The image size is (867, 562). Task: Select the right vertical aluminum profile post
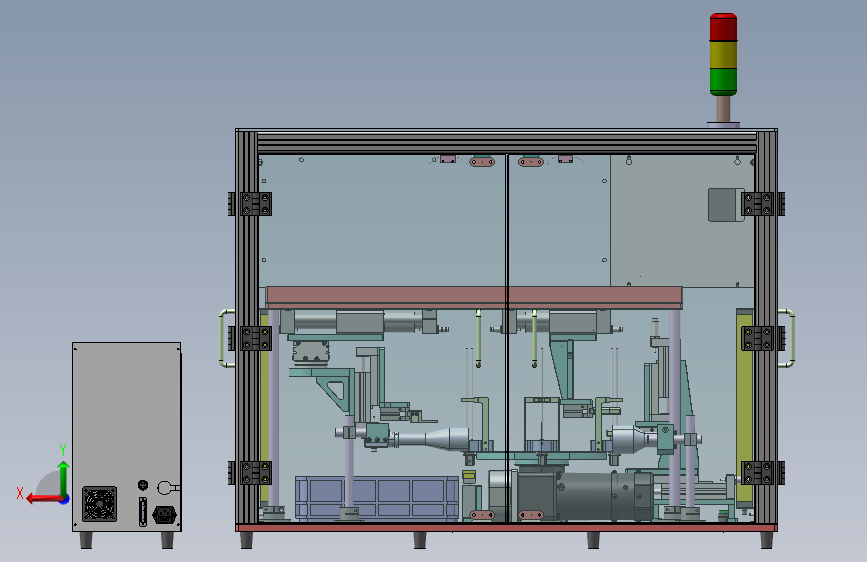(766, 326)
